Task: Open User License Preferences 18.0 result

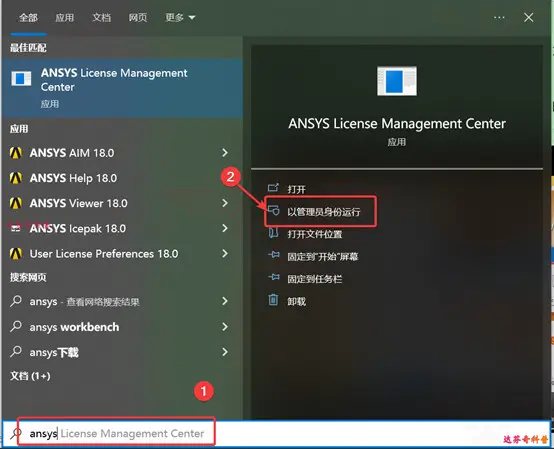Action: [x=122, y=253]
